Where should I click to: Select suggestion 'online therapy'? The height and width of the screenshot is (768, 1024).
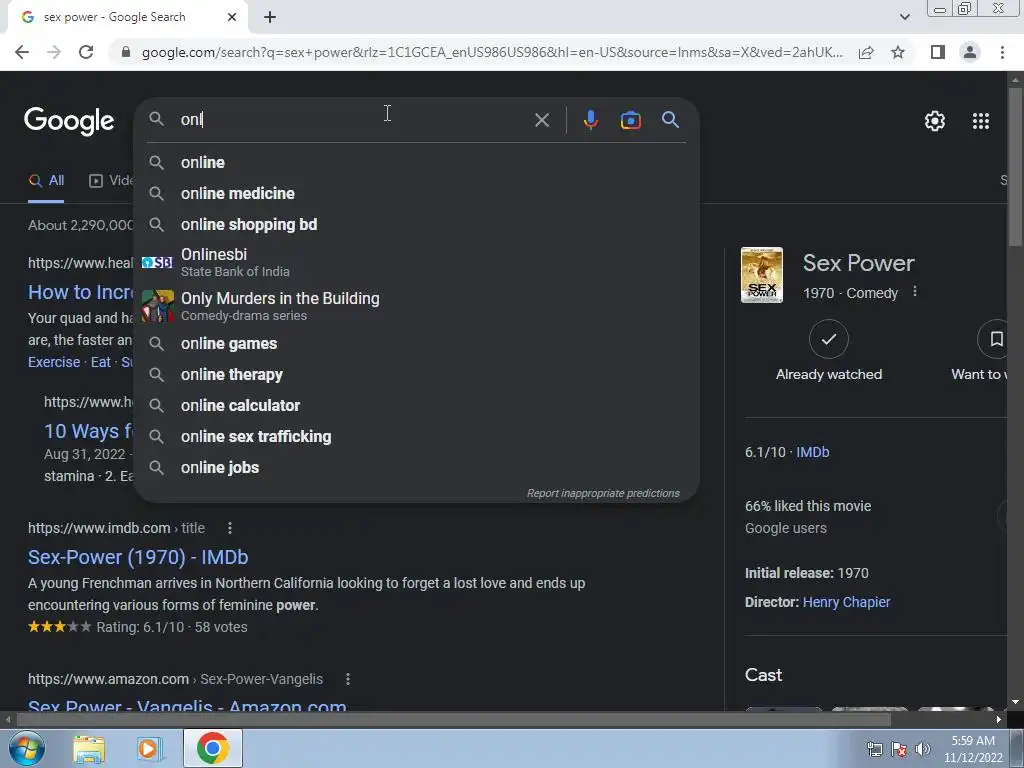[x=416, y=375]
